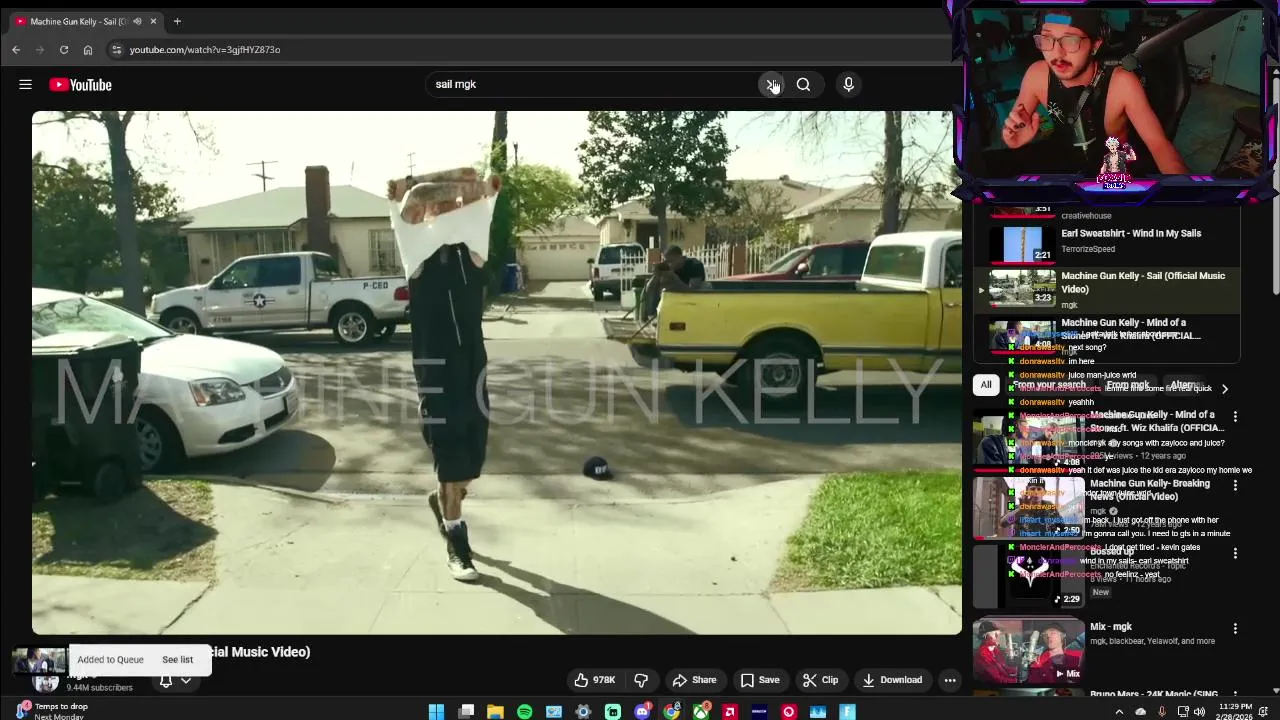The width and height of the screenshot is (1280, 720).
Task: Open Settings gear on taskbar
Action: 584,712
